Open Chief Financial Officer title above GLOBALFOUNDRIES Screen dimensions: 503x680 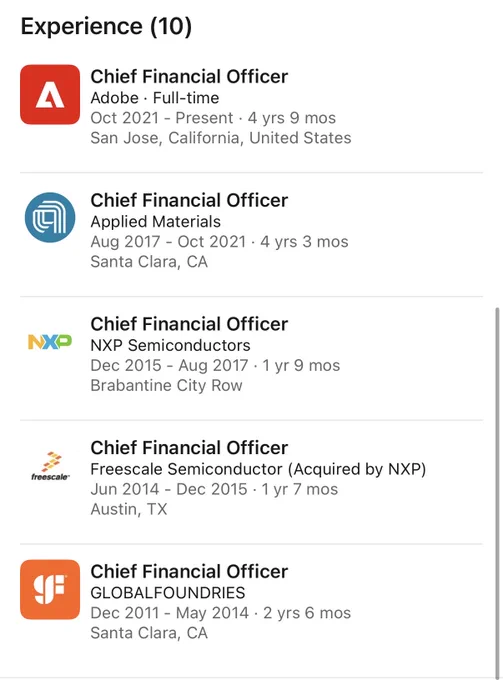click(189, 571)
